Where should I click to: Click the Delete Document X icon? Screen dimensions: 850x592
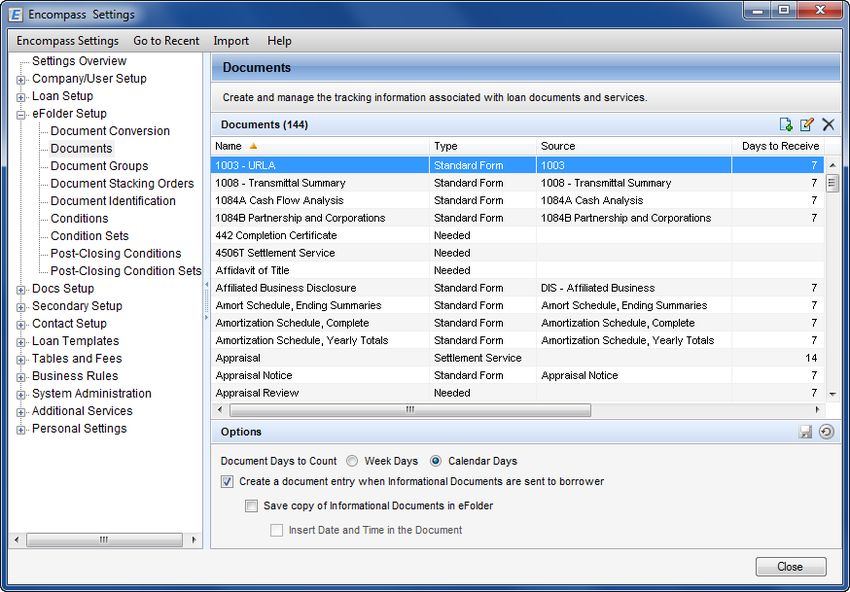pyautogui.click(x=828, y=124)
